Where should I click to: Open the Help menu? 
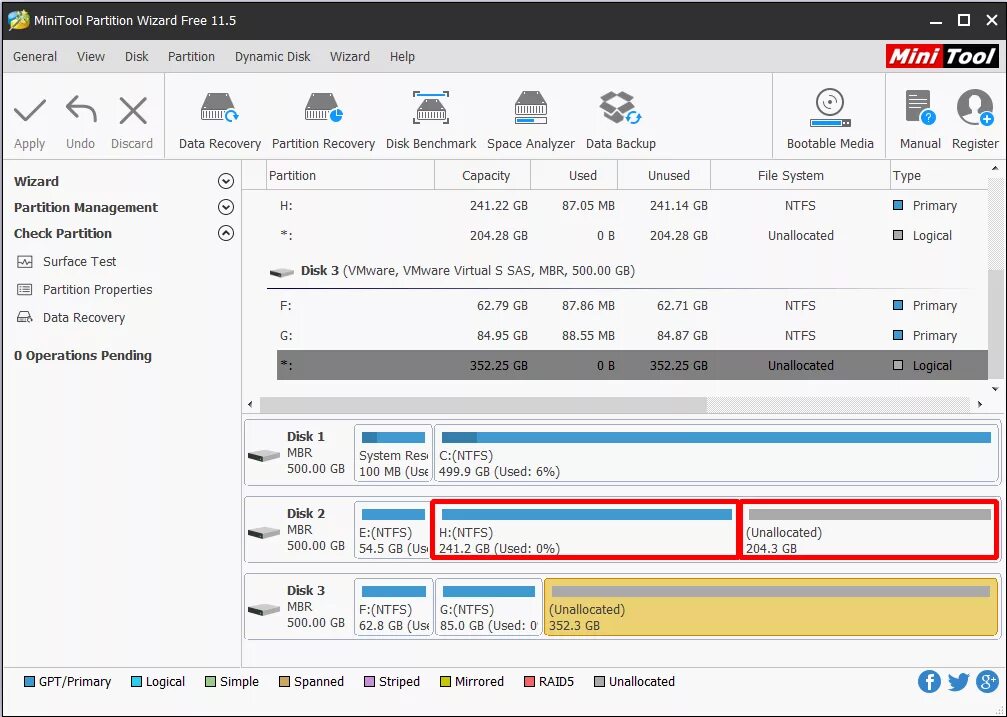point(402,57)
